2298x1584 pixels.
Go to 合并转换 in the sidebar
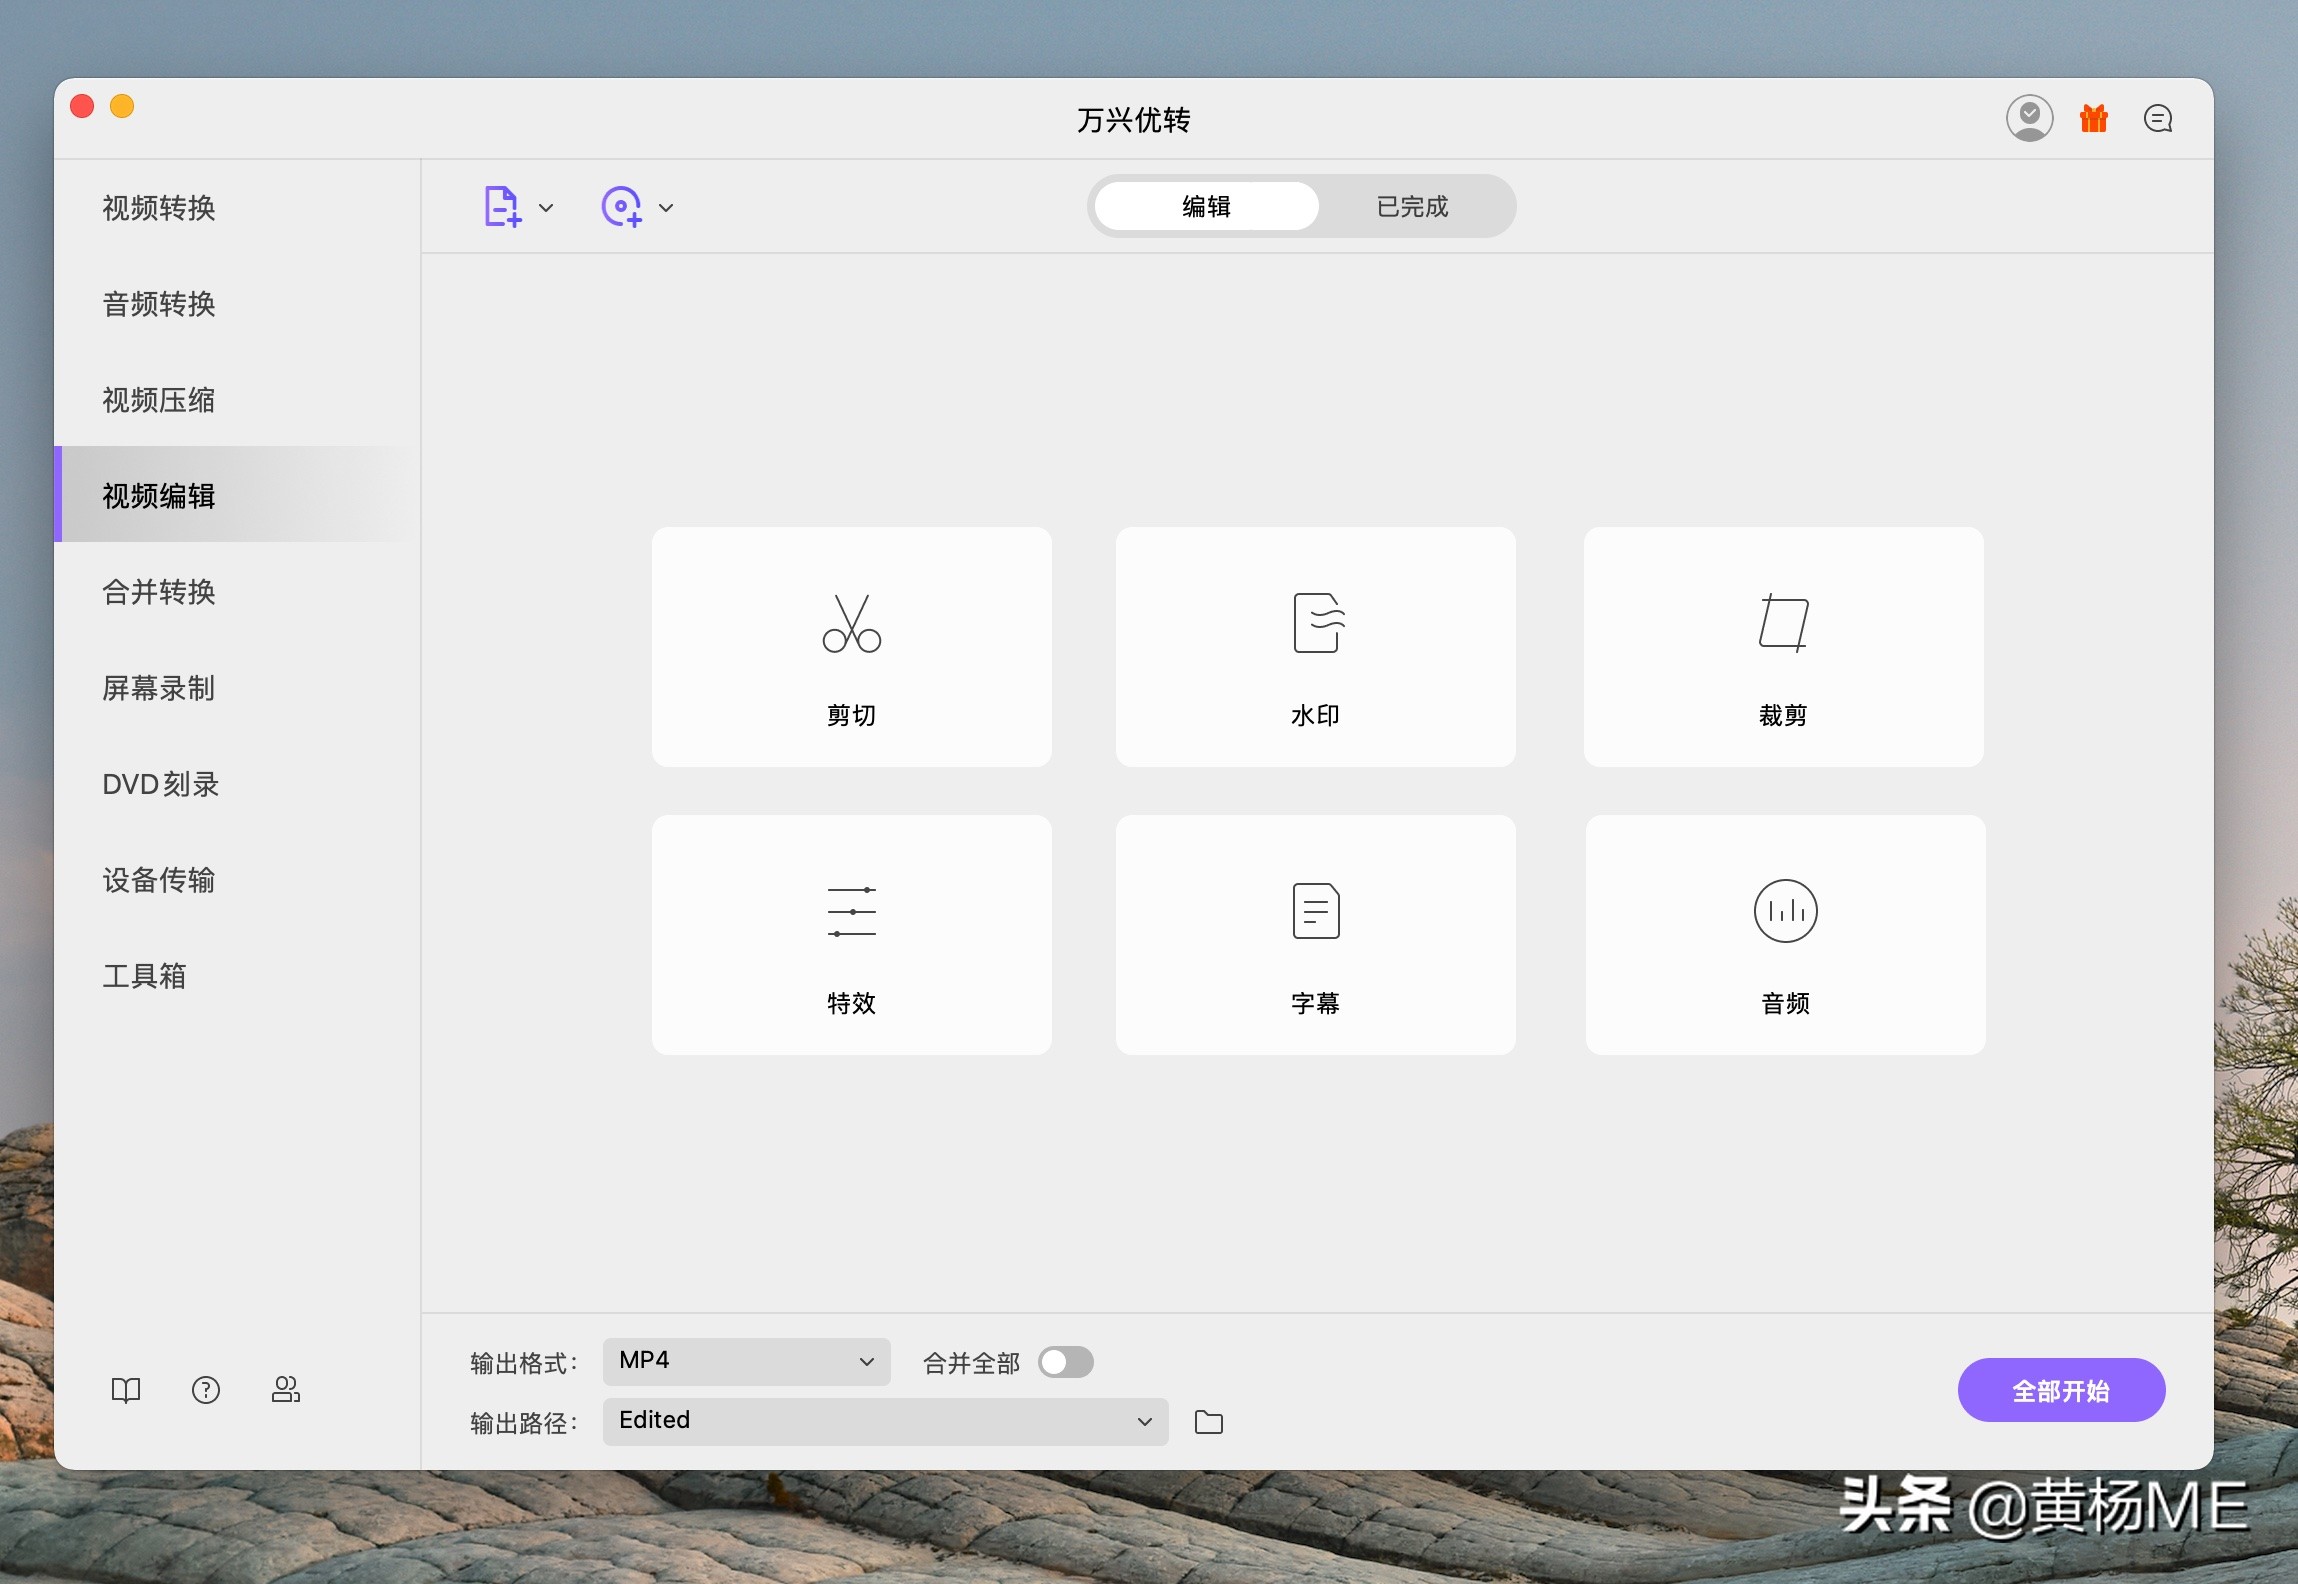click(237, 592)
